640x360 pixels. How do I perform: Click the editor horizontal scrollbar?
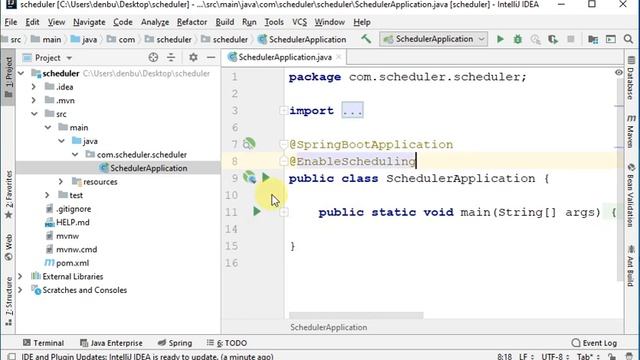(356, 315)
